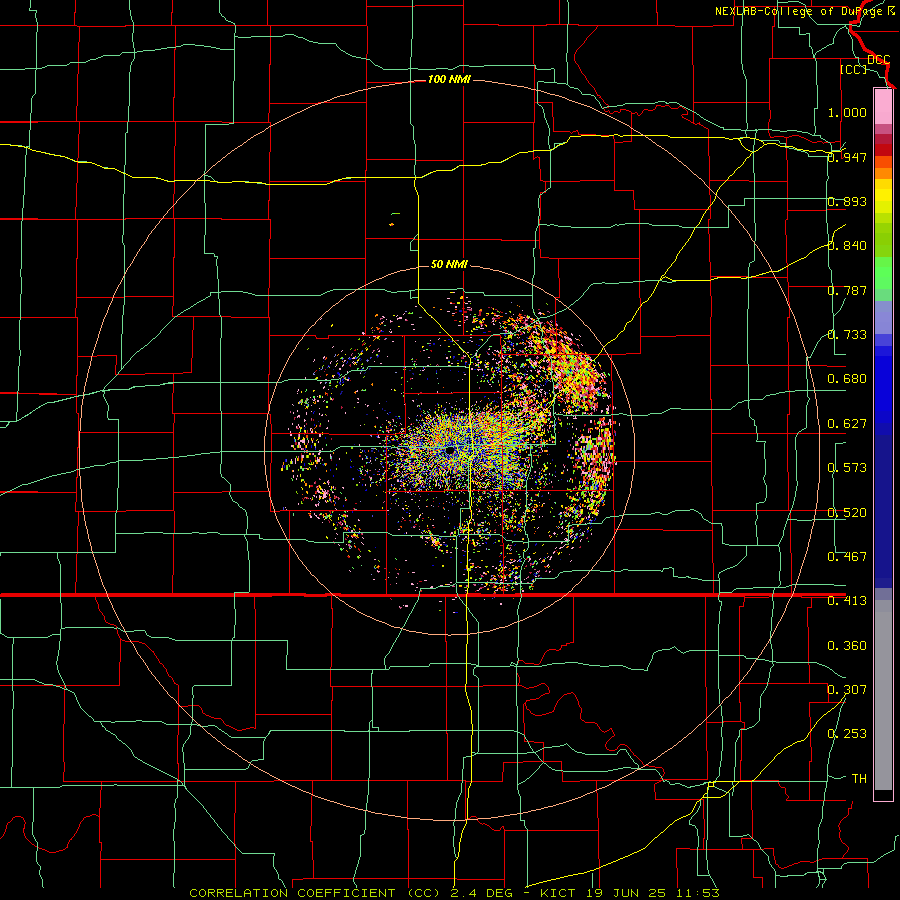Pick the gray segment of color bar

[x=883, y=695]
